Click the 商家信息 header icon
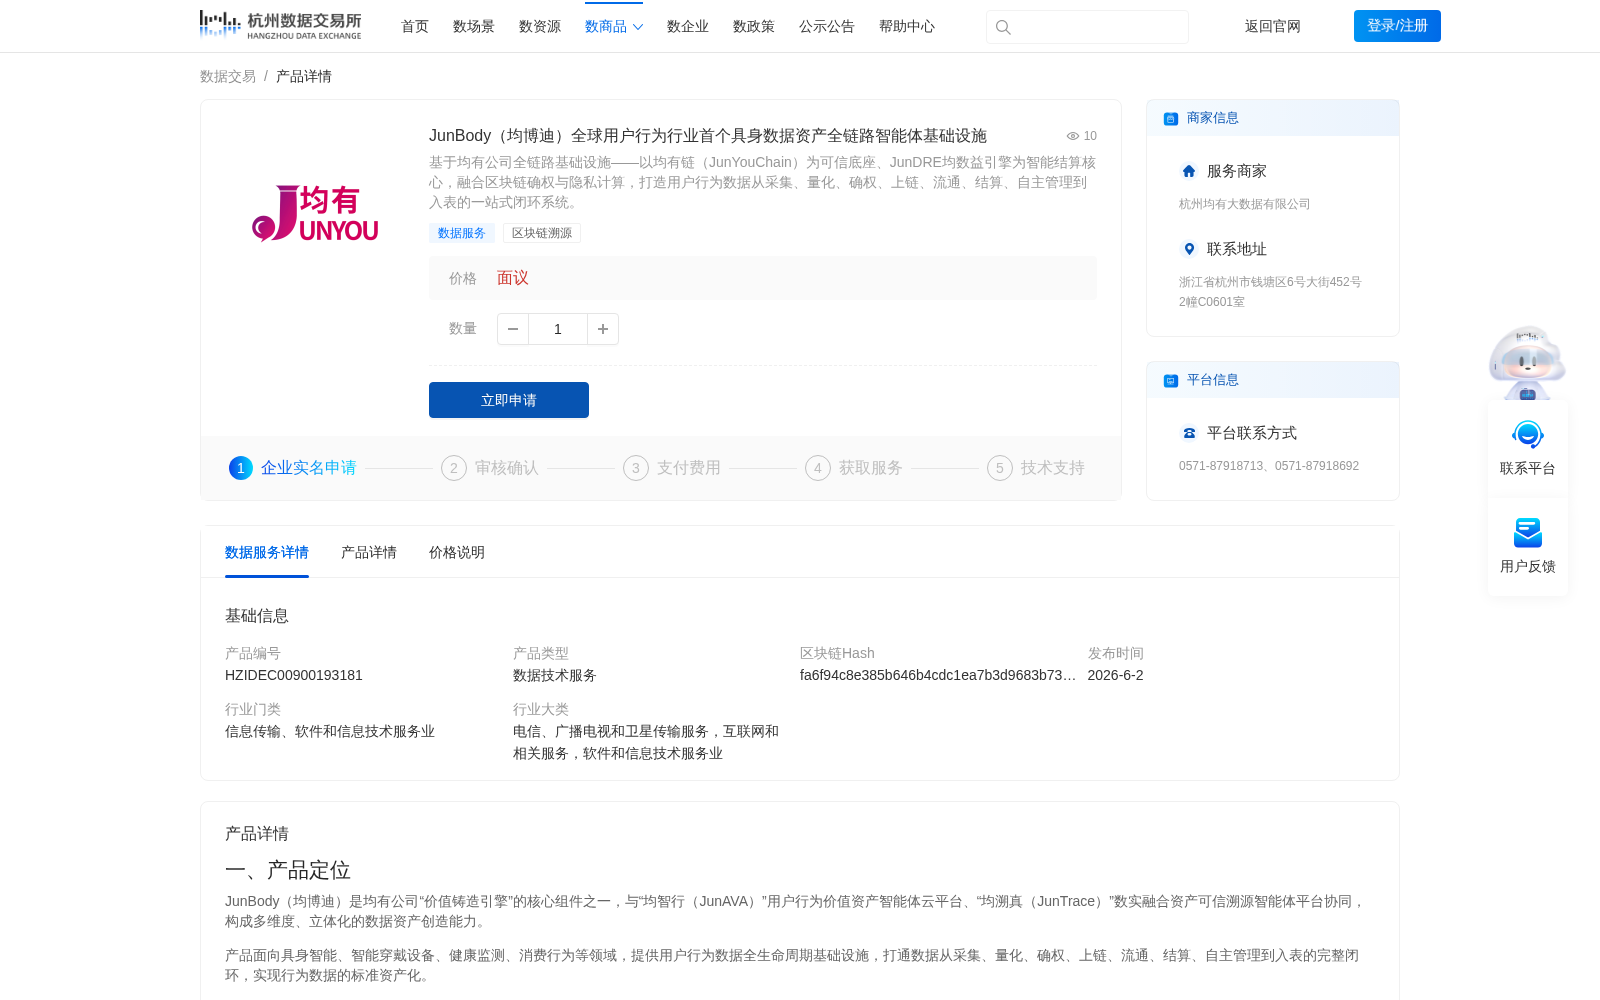The image size is (1600, 1000). (x=1171, y=119)
